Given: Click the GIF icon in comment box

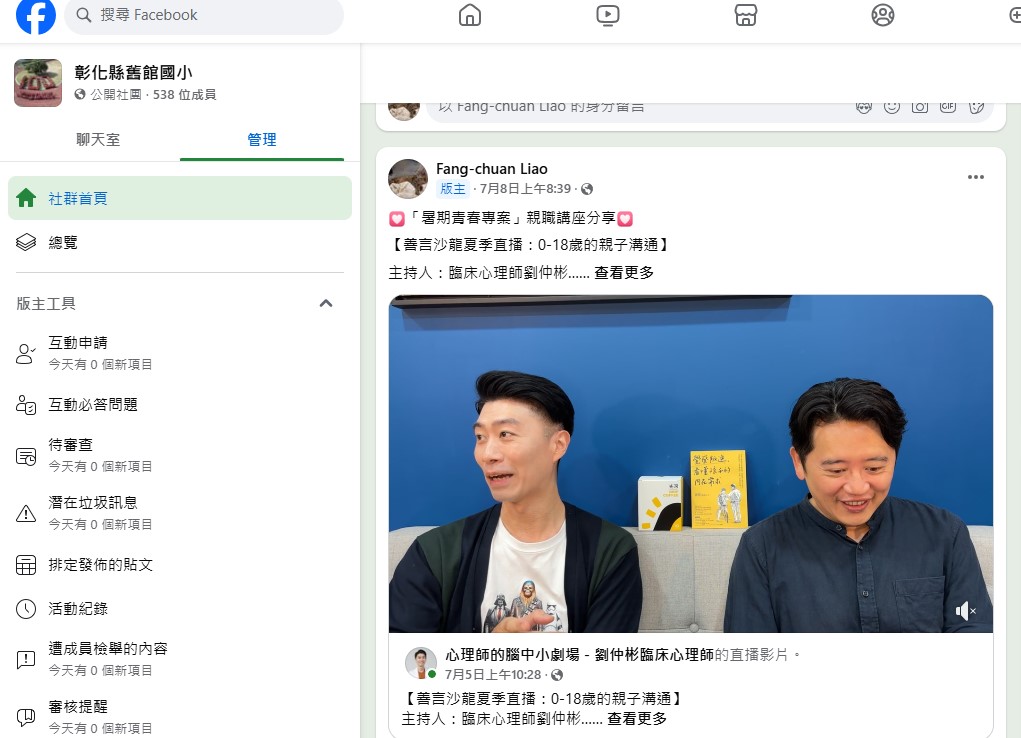Looking at the screenshot, I should coord(948,107).
